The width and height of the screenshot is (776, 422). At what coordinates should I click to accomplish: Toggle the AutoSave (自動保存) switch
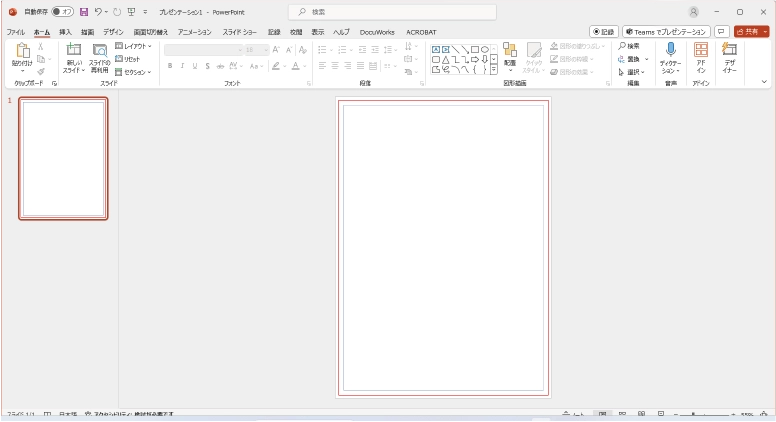pos(62,12)
